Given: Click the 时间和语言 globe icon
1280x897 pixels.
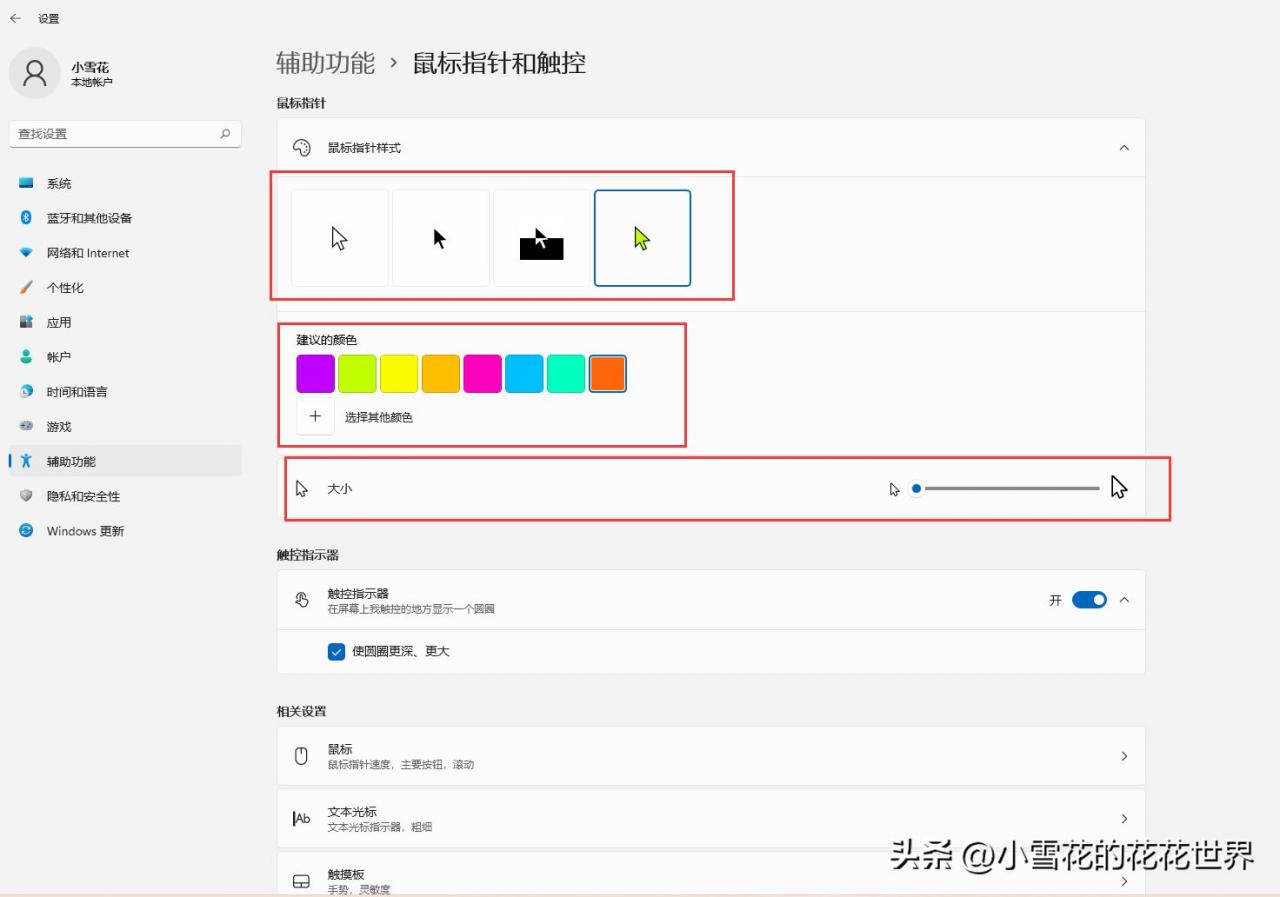Looking at the screenshot, I should [x=26, y=392].
